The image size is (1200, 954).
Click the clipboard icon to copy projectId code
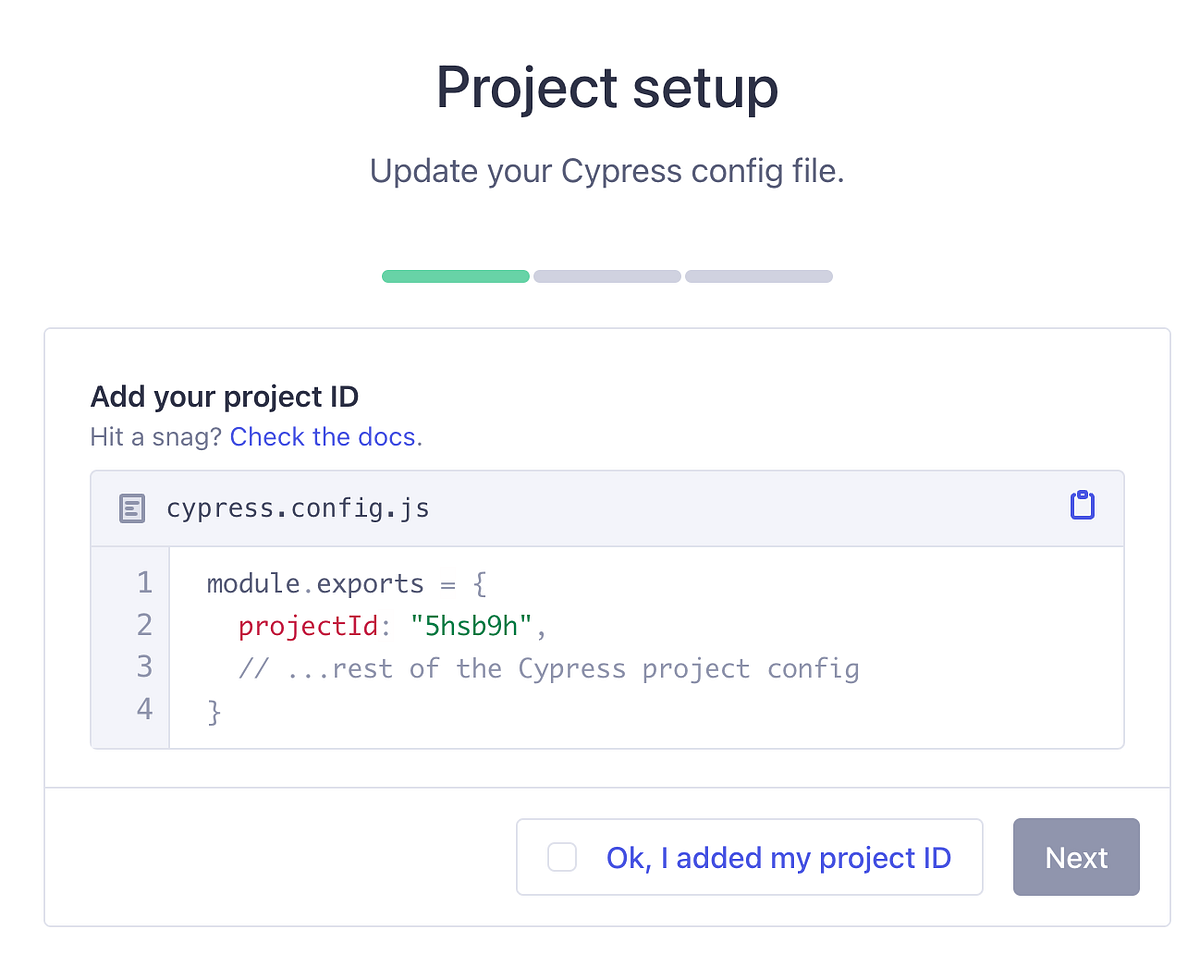click(1082, 506)
